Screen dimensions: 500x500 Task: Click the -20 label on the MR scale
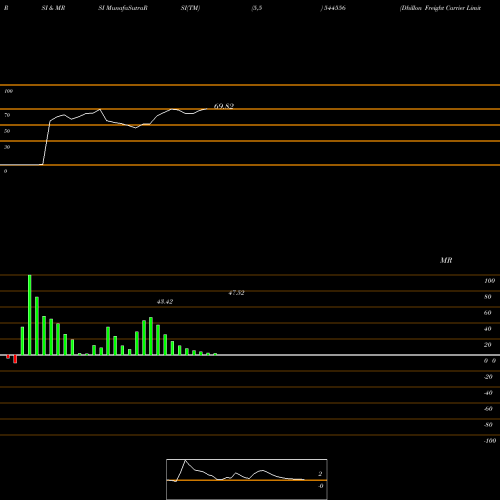point(488,377)
